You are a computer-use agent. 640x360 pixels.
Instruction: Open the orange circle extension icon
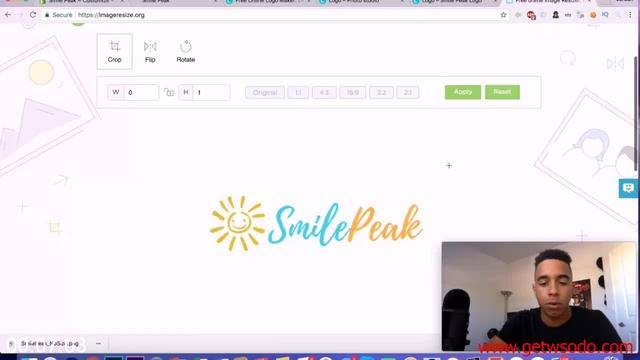click(593, 15)
